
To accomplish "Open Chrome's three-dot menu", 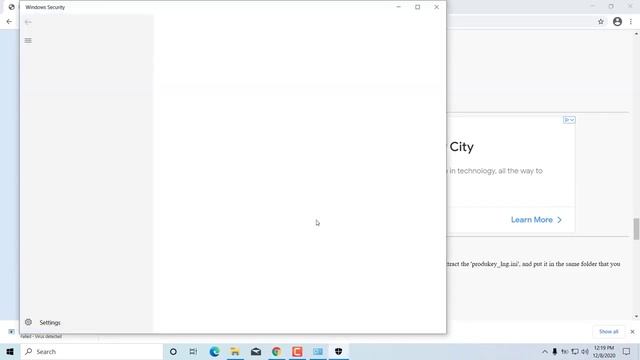I will point(631,22).
